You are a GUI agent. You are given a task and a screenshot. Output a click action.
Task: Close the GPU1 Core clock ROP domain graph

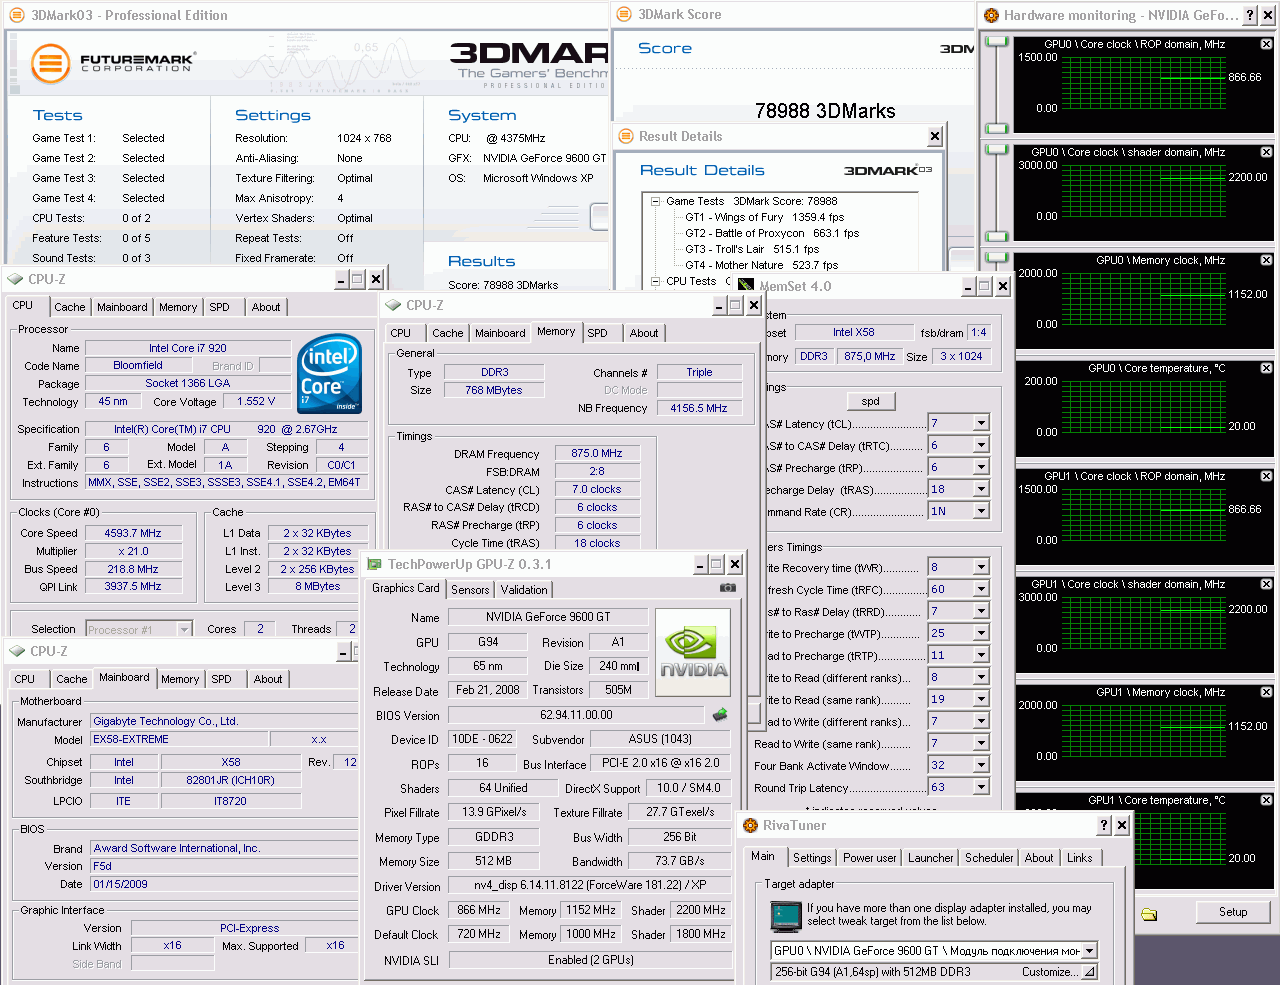coord(1266,476)
